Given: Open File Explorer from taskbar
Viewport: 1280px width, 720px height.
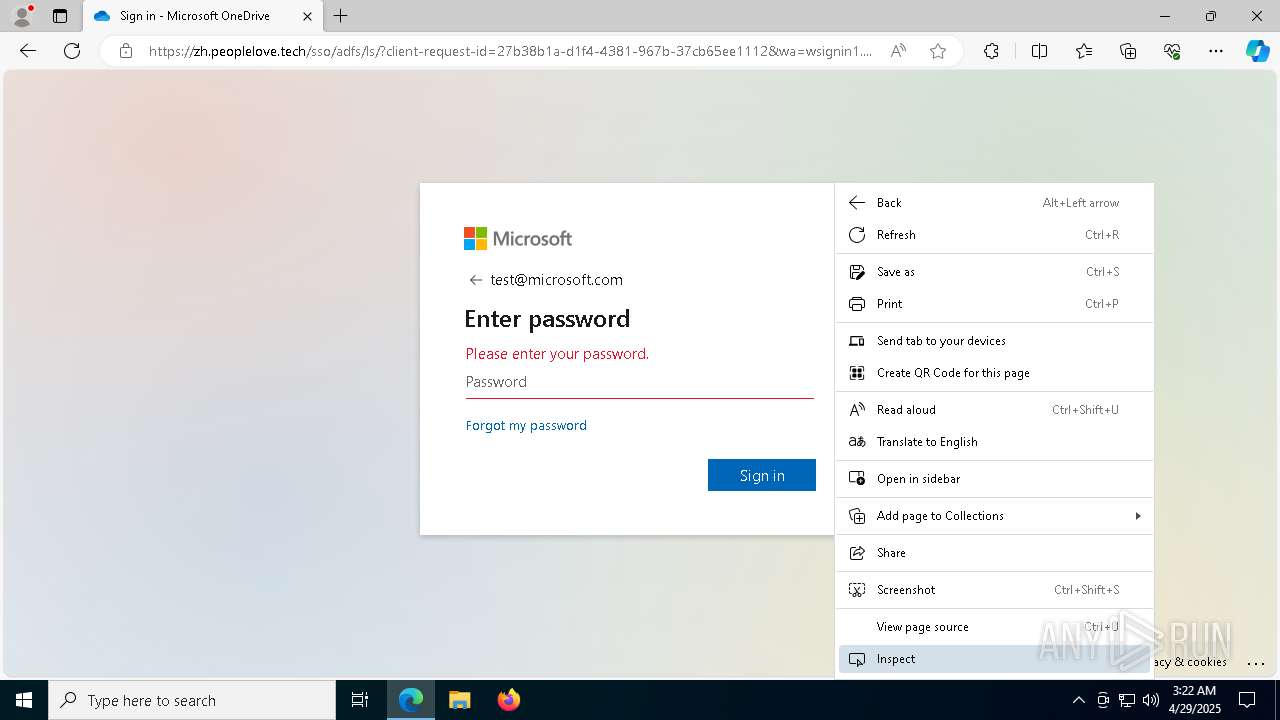Looking at the screenshot, I should tap(459, 700).
